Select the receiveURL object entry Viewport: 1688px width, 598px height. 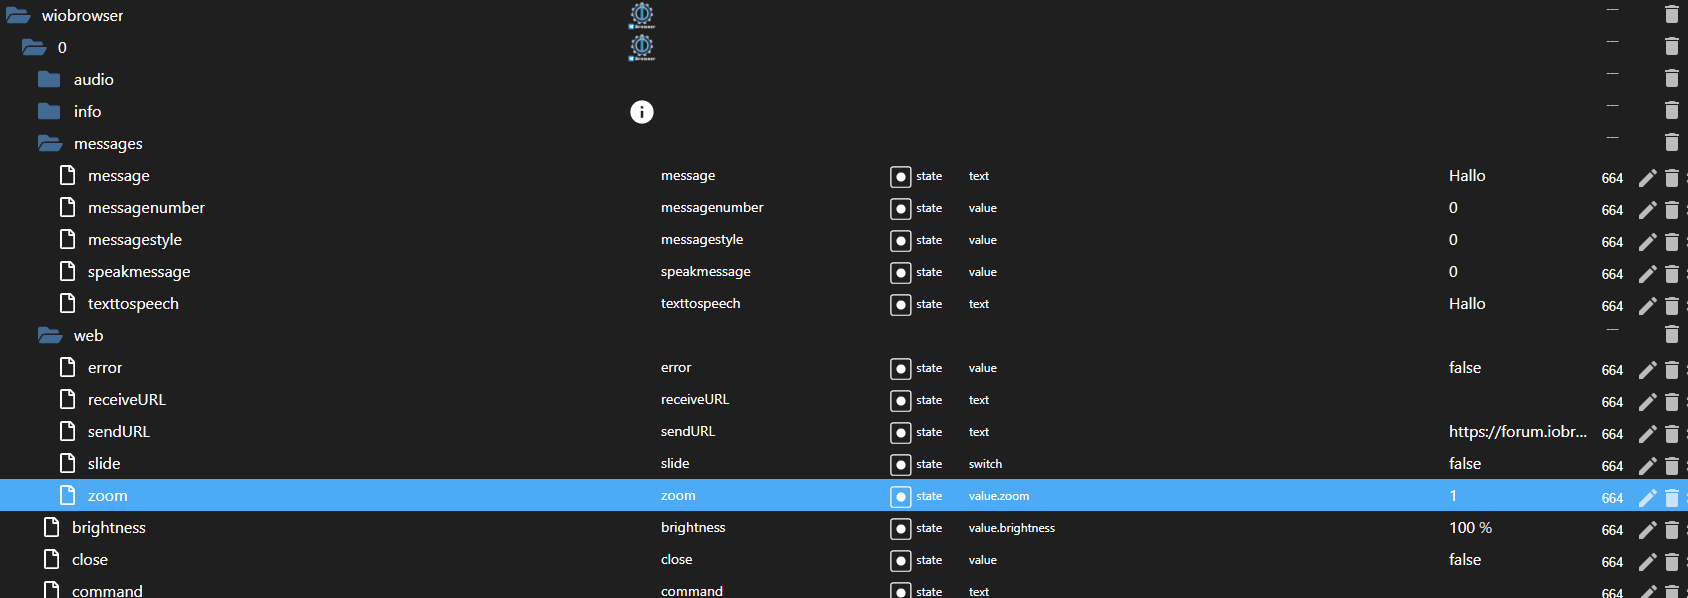pos(127,400)
